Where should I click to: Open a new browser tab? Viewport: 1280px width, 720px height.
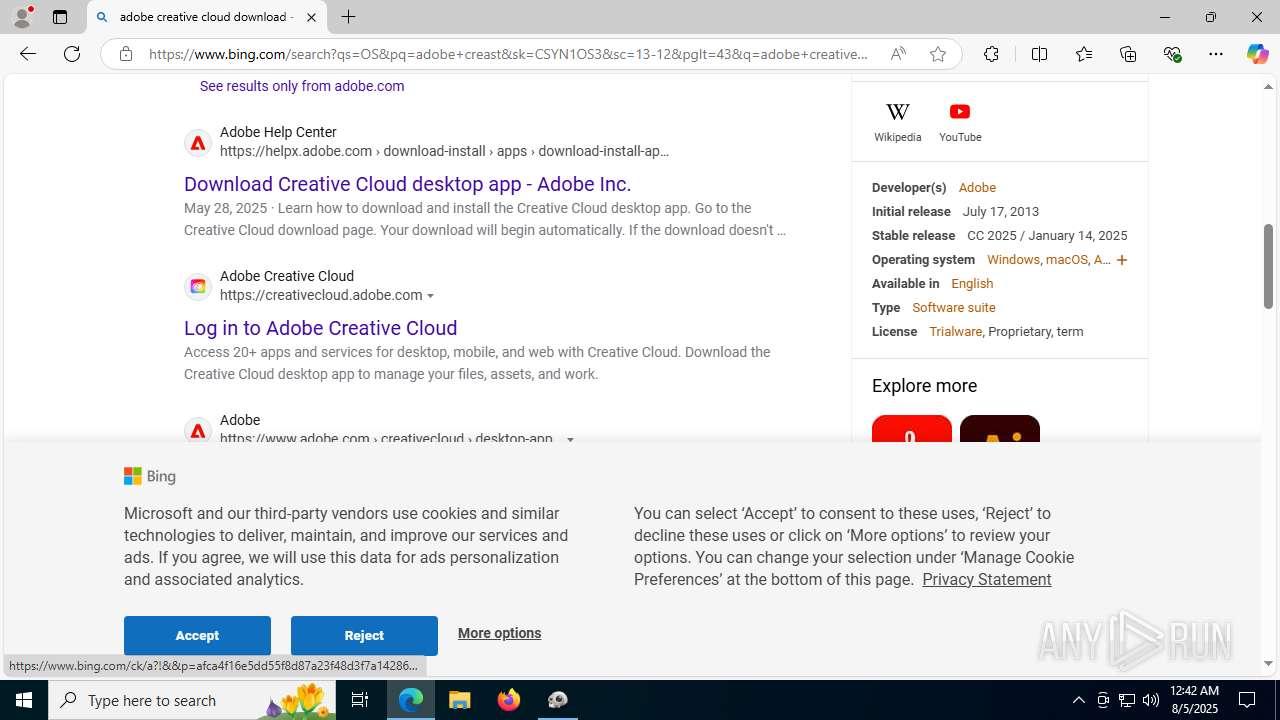348,17
